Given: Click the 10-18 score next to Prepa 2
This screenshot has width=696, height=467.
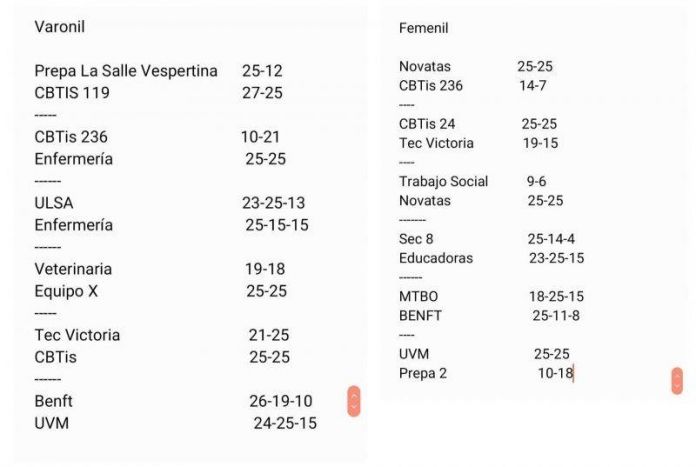Looking at the screenshot, I should [555, 373].
